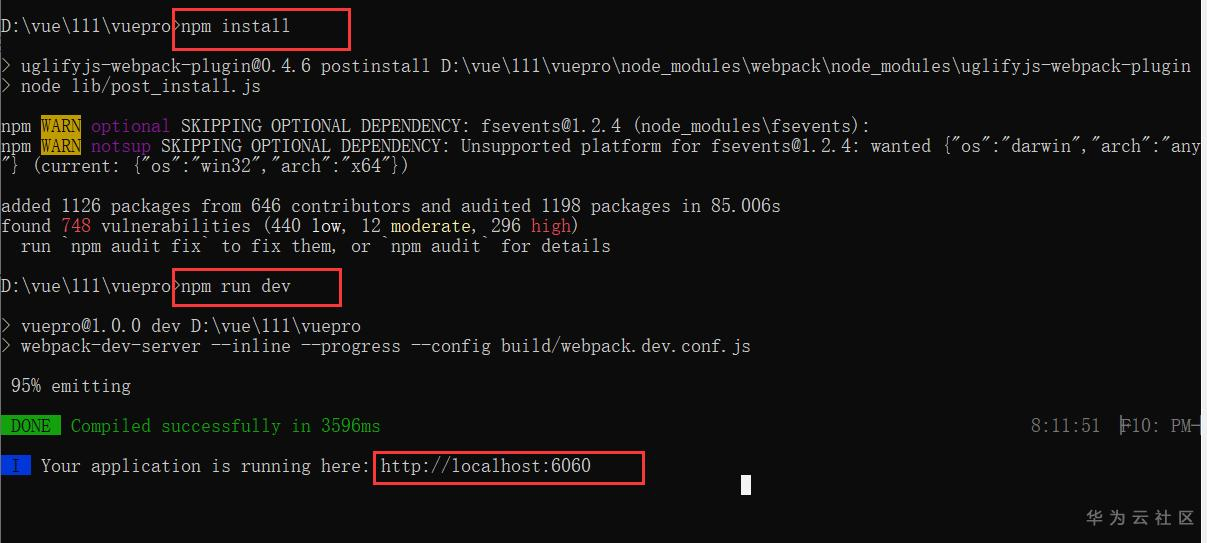This screenshot has width=1207, height=543.
Task: Click the 8:11:51 timestamp
Action: pos(1066,426)
